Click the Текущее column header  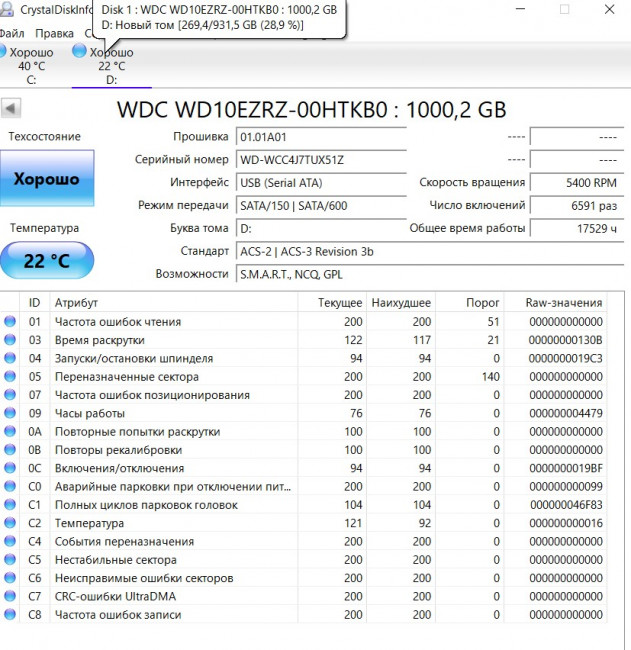(x=332, y=303)
